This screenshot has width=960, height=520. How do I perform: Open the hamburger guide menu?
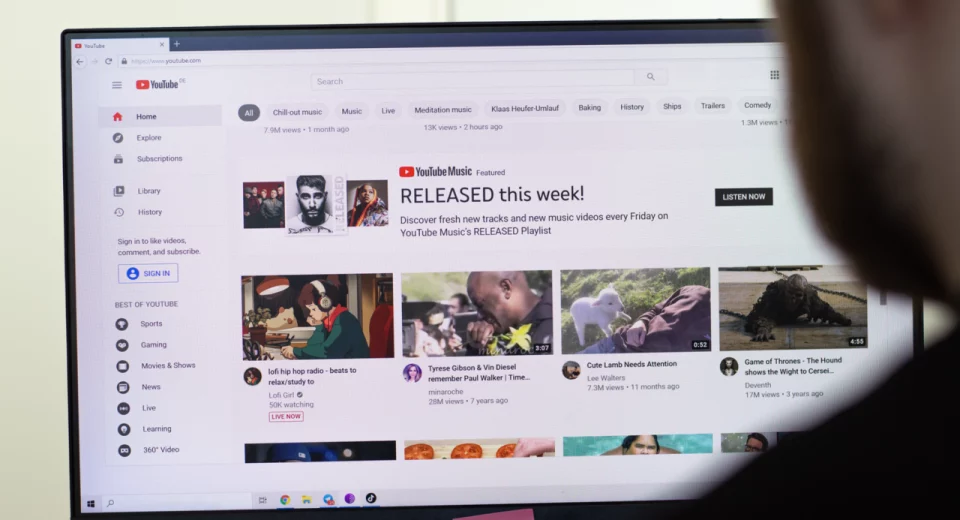coord(117,85)
